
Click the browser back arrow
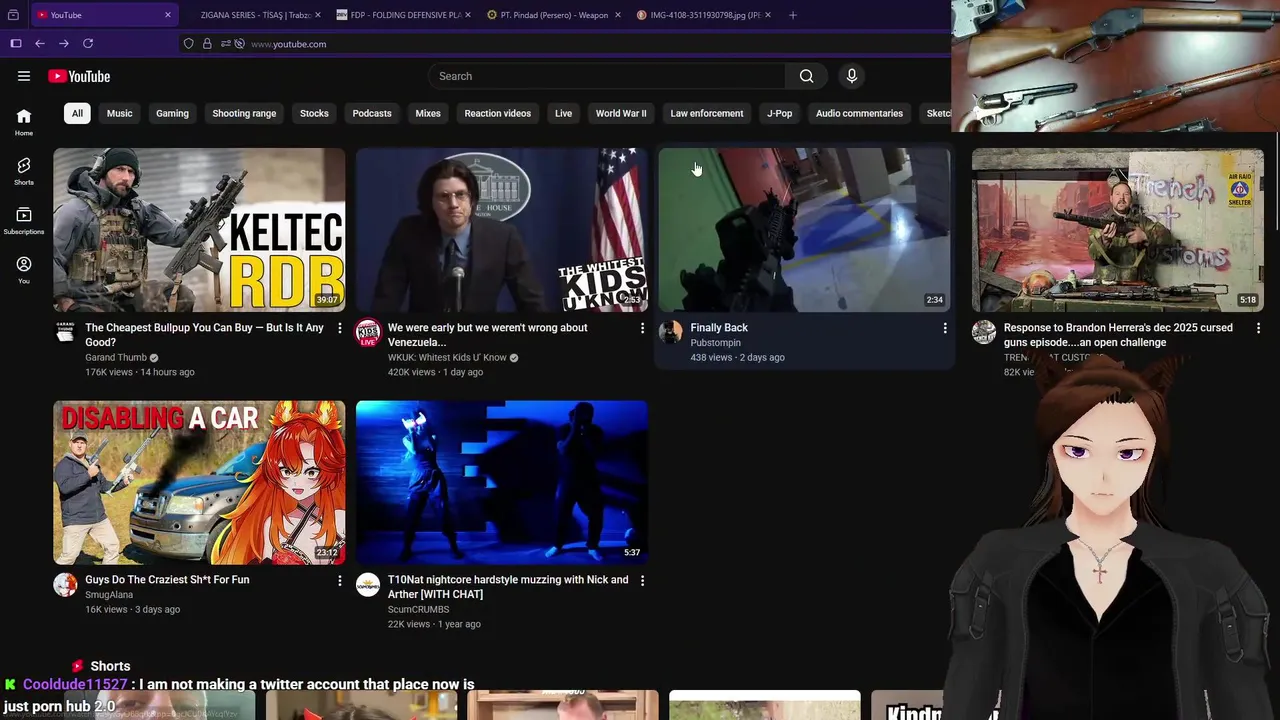40,44
